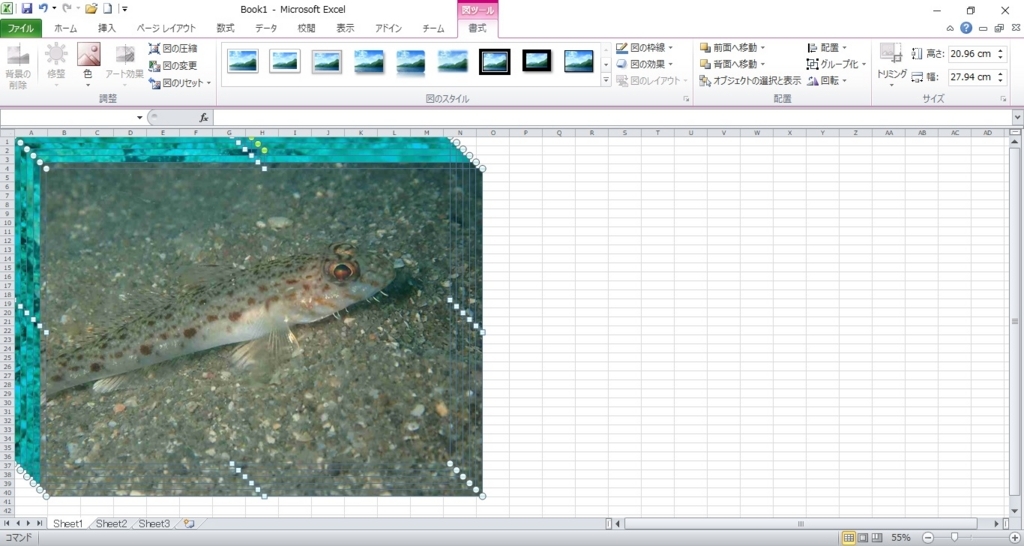Screen dimensions: 1024x546
Task: Open 図の効果 picture effects dropdown
Action: click(x=645, y=64)
